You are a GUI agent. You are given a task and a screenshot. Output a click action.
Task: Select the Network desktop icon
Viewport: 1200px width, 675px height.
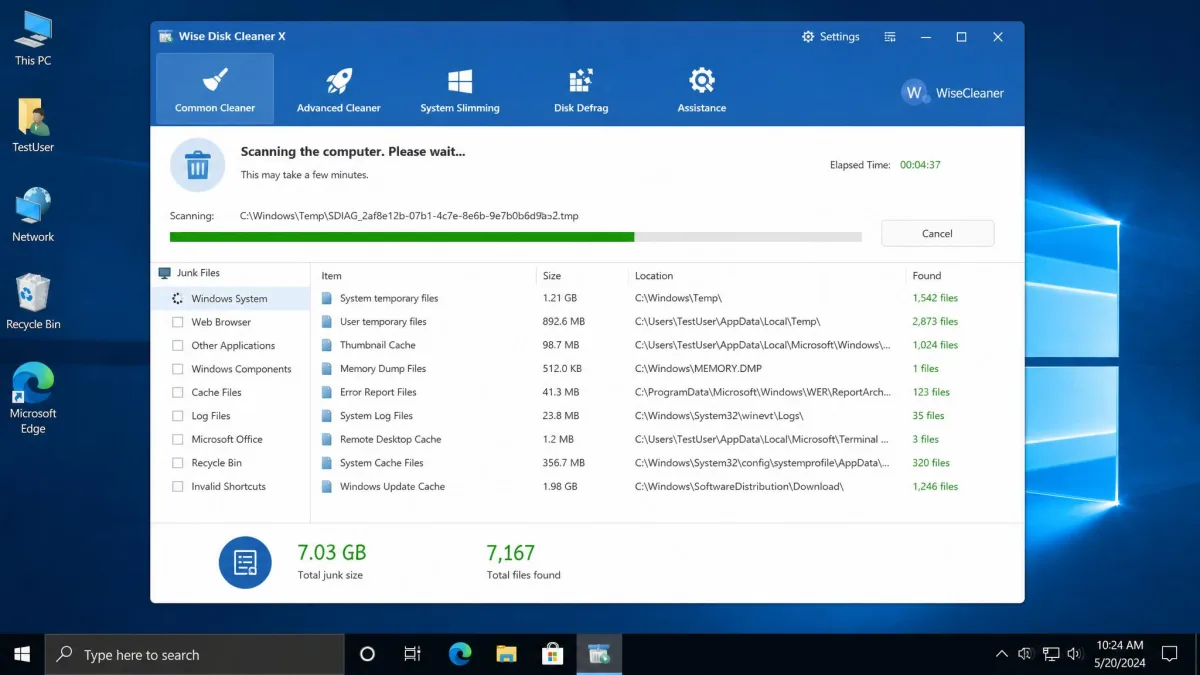(33, 214)
